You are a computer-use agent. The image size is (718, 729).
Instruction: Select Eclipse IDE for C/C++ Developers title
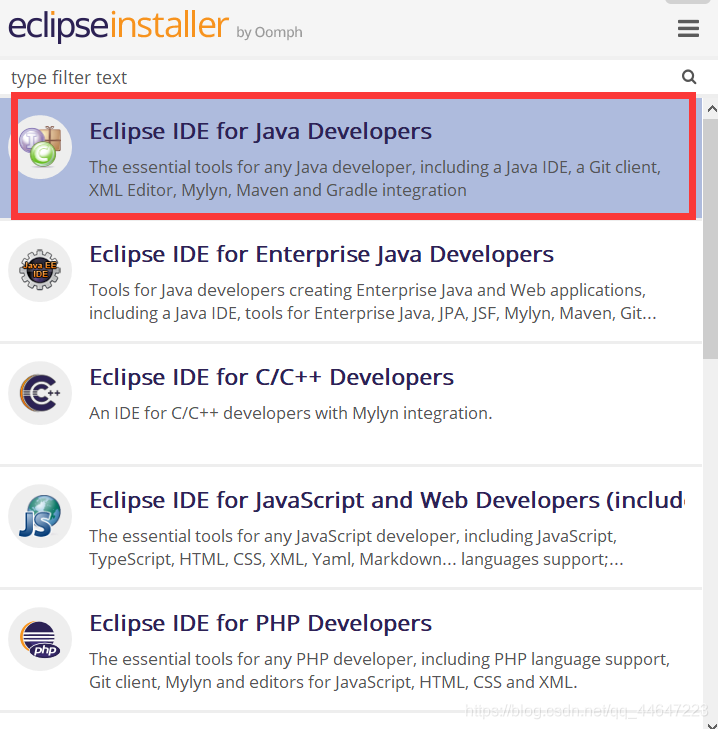[272, 377]
